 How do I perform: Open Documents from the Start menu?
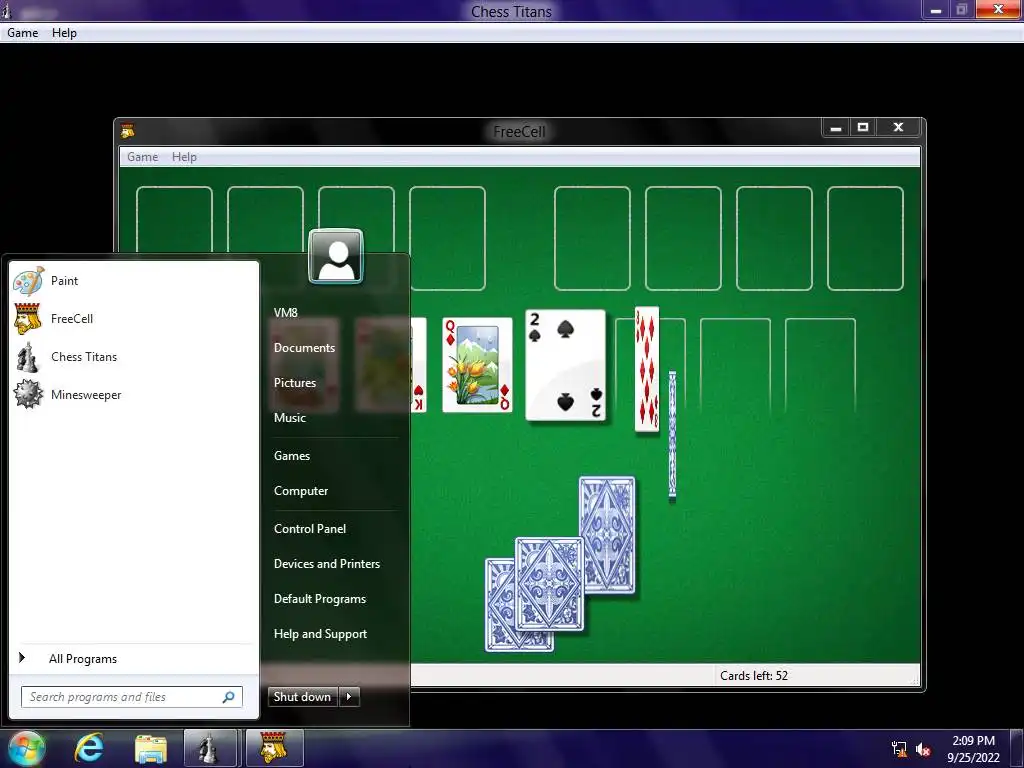(x=304, y=347)
